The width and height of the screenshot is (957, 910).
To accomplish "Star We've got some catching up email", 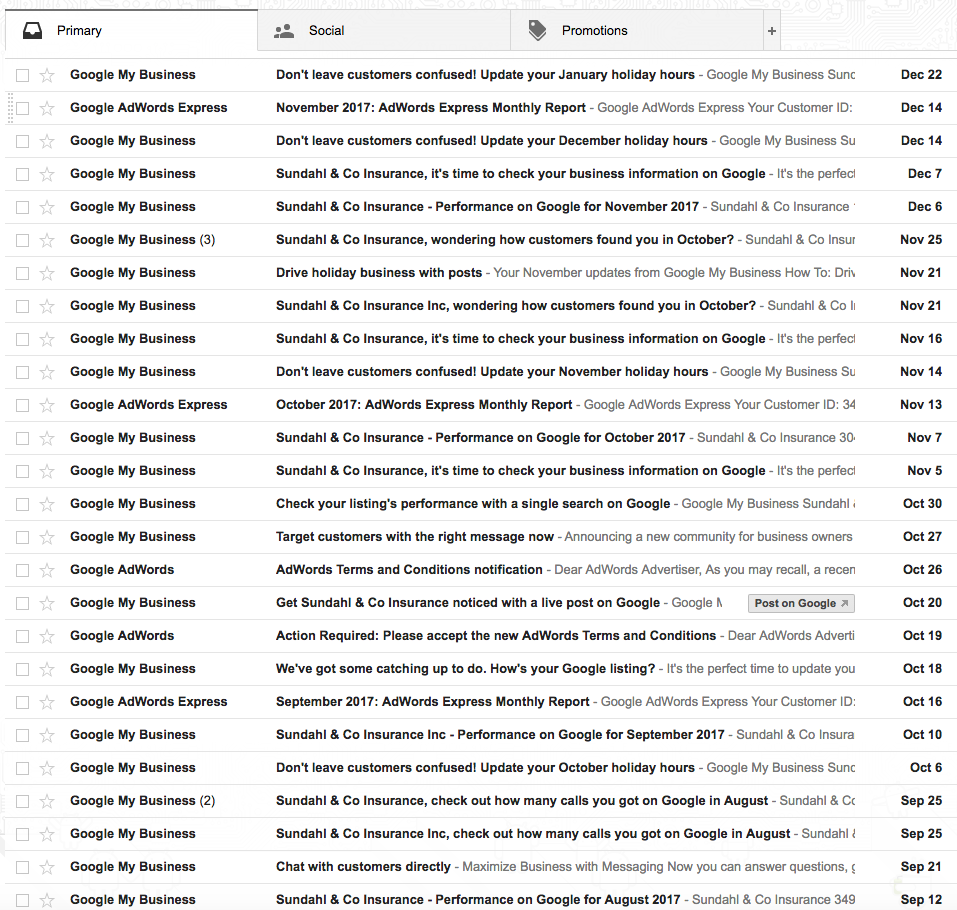I will click(47, 669).
